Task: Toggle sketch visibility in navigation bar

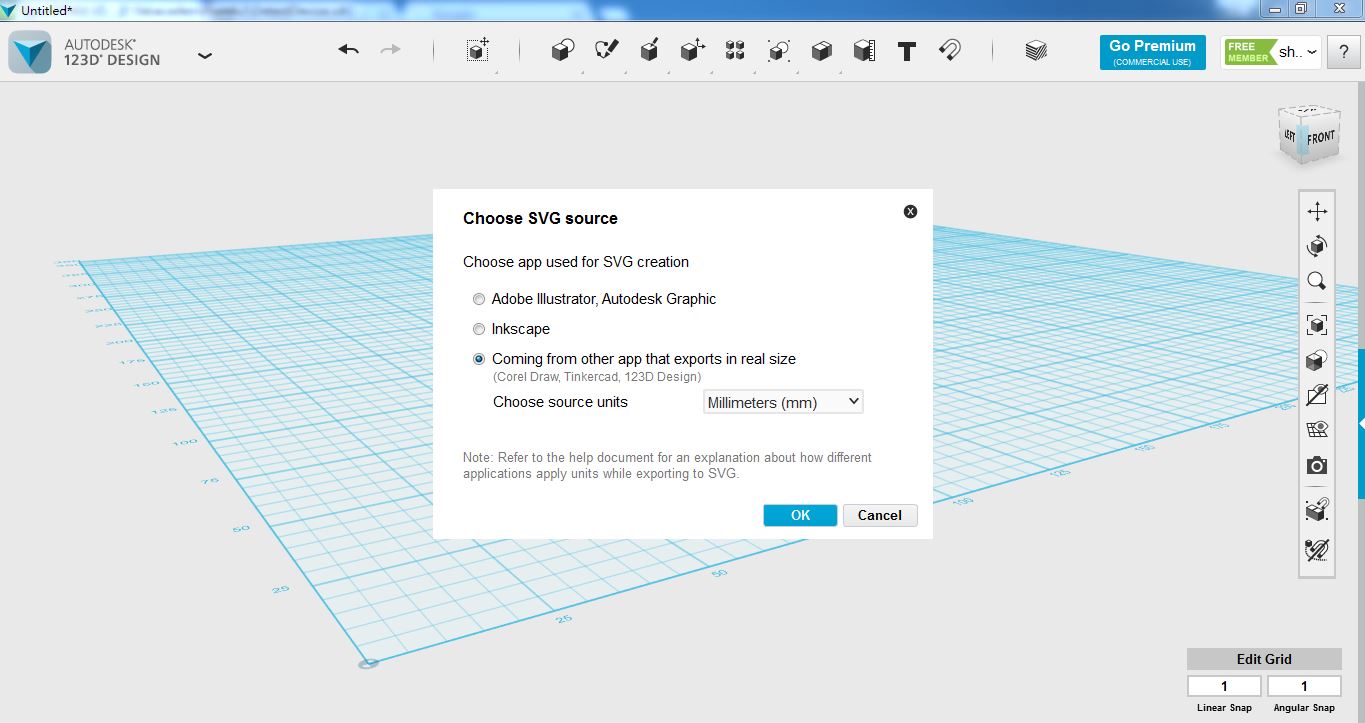Action: pyautogui.click(x=1317, y=395)
